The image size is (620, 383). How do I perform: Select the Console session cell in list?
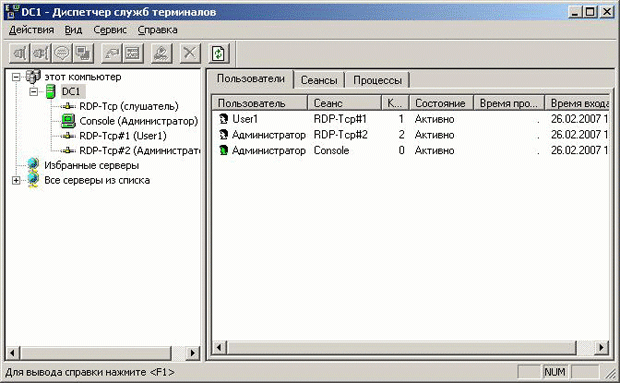click(331, 151)
